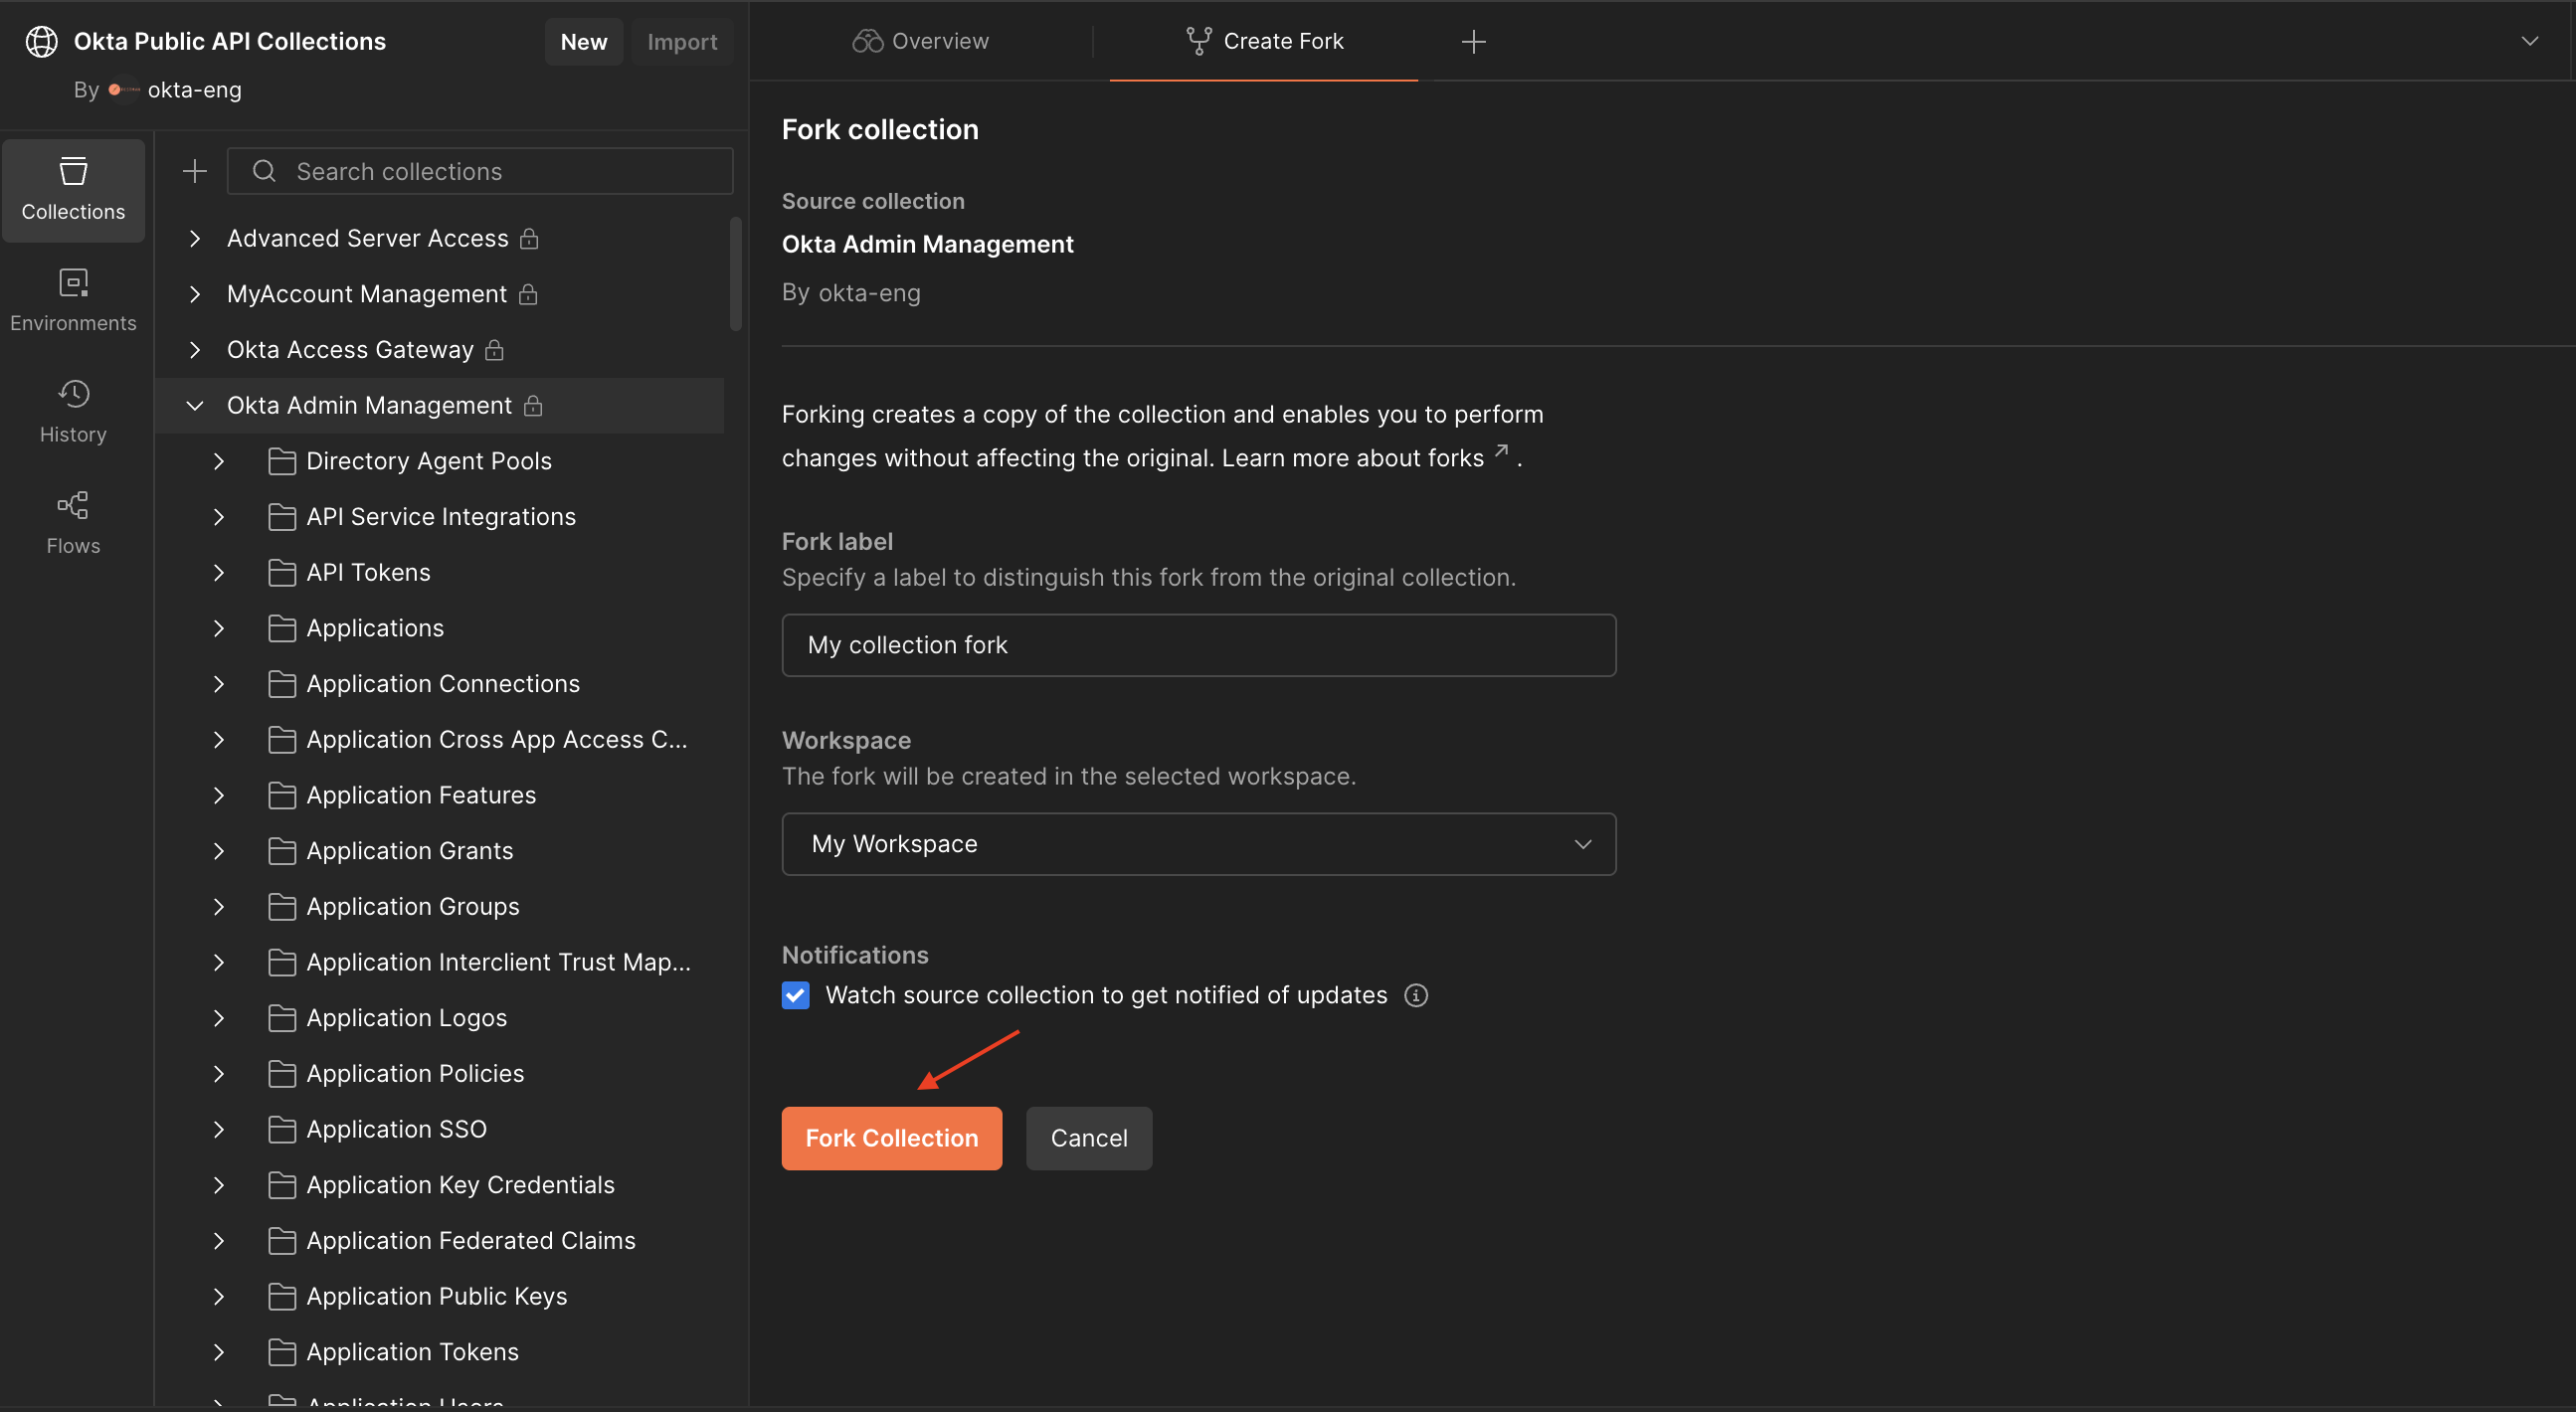Click the workspace globe icon by Okta title

coord(41,41)
